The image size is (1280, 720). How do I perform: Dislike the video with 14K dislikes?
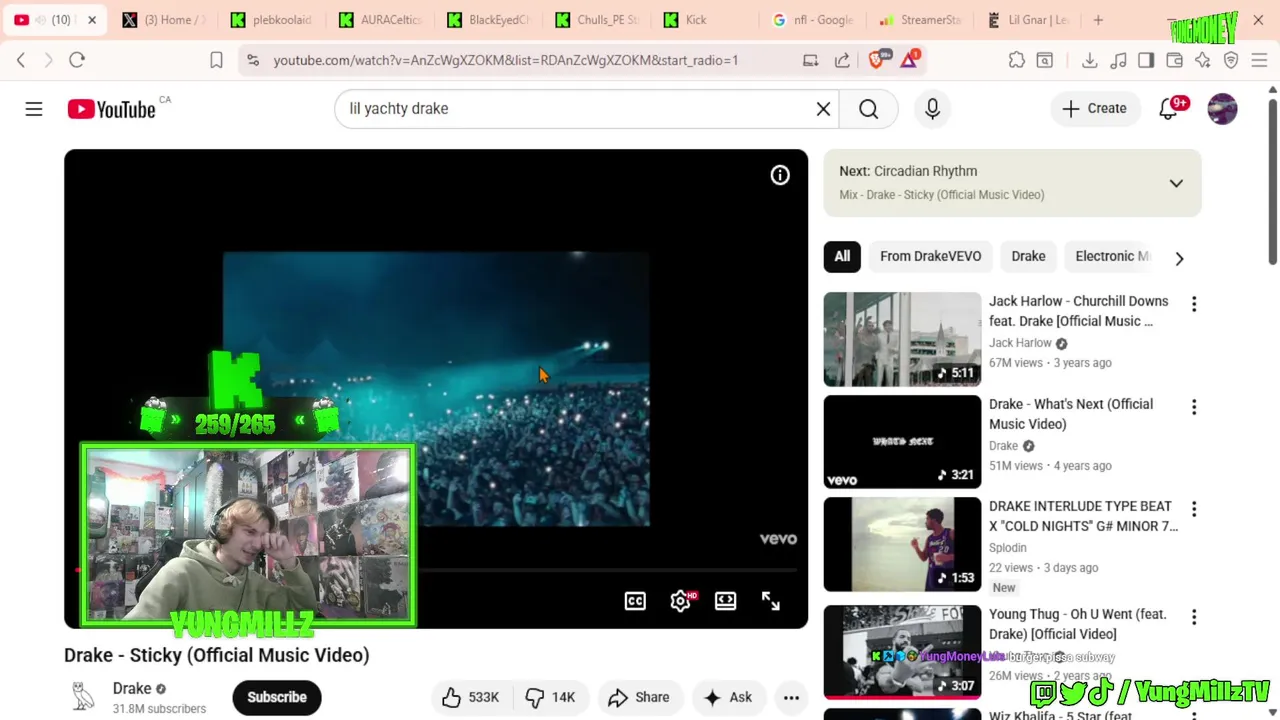coord(550,697)
